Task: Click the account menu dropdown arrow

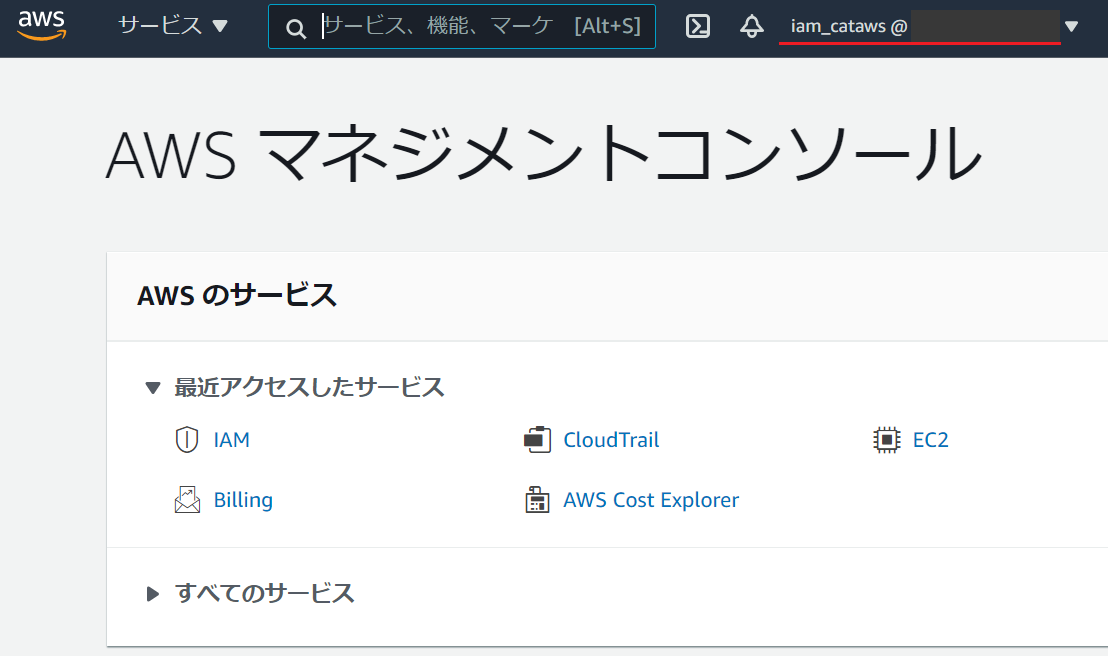Action: tap(1071, 27)
